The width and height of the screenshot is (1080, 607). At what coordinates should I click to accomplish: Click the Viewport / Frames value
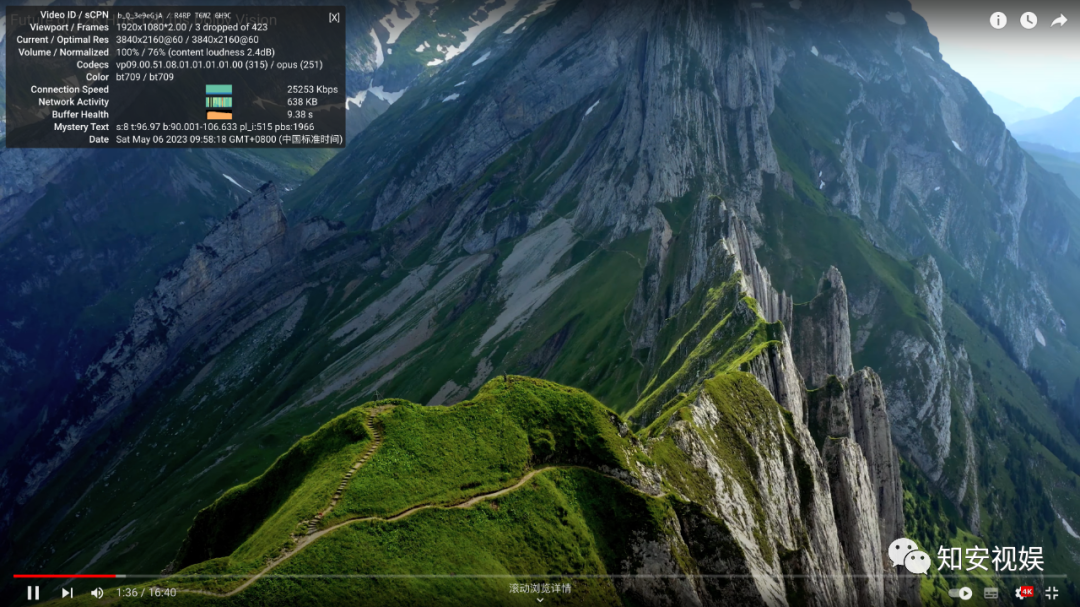tap(191, 28)
